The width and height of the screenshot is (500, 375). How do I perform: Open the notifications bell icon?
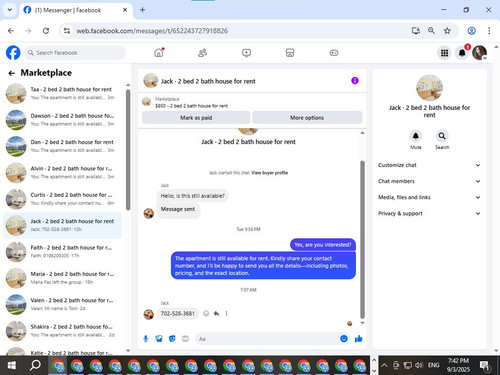[462, 53]
